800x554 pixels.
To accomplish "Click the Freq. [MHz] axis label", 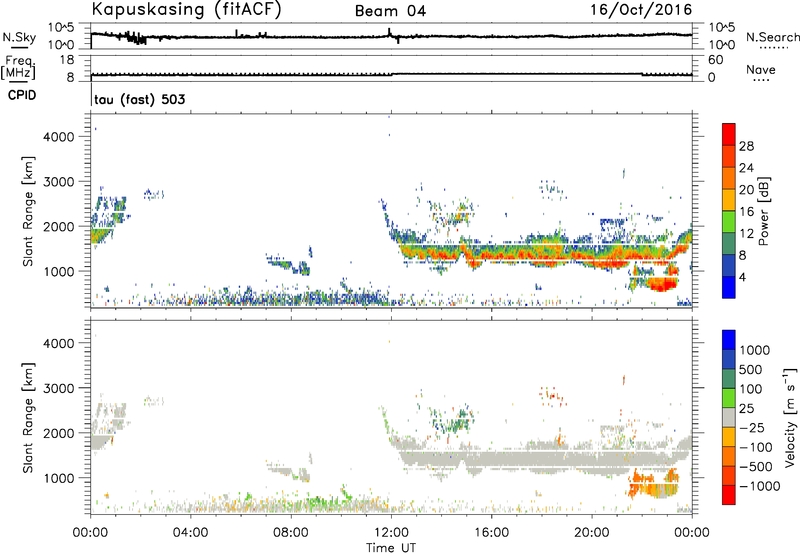I will [19, 67].
